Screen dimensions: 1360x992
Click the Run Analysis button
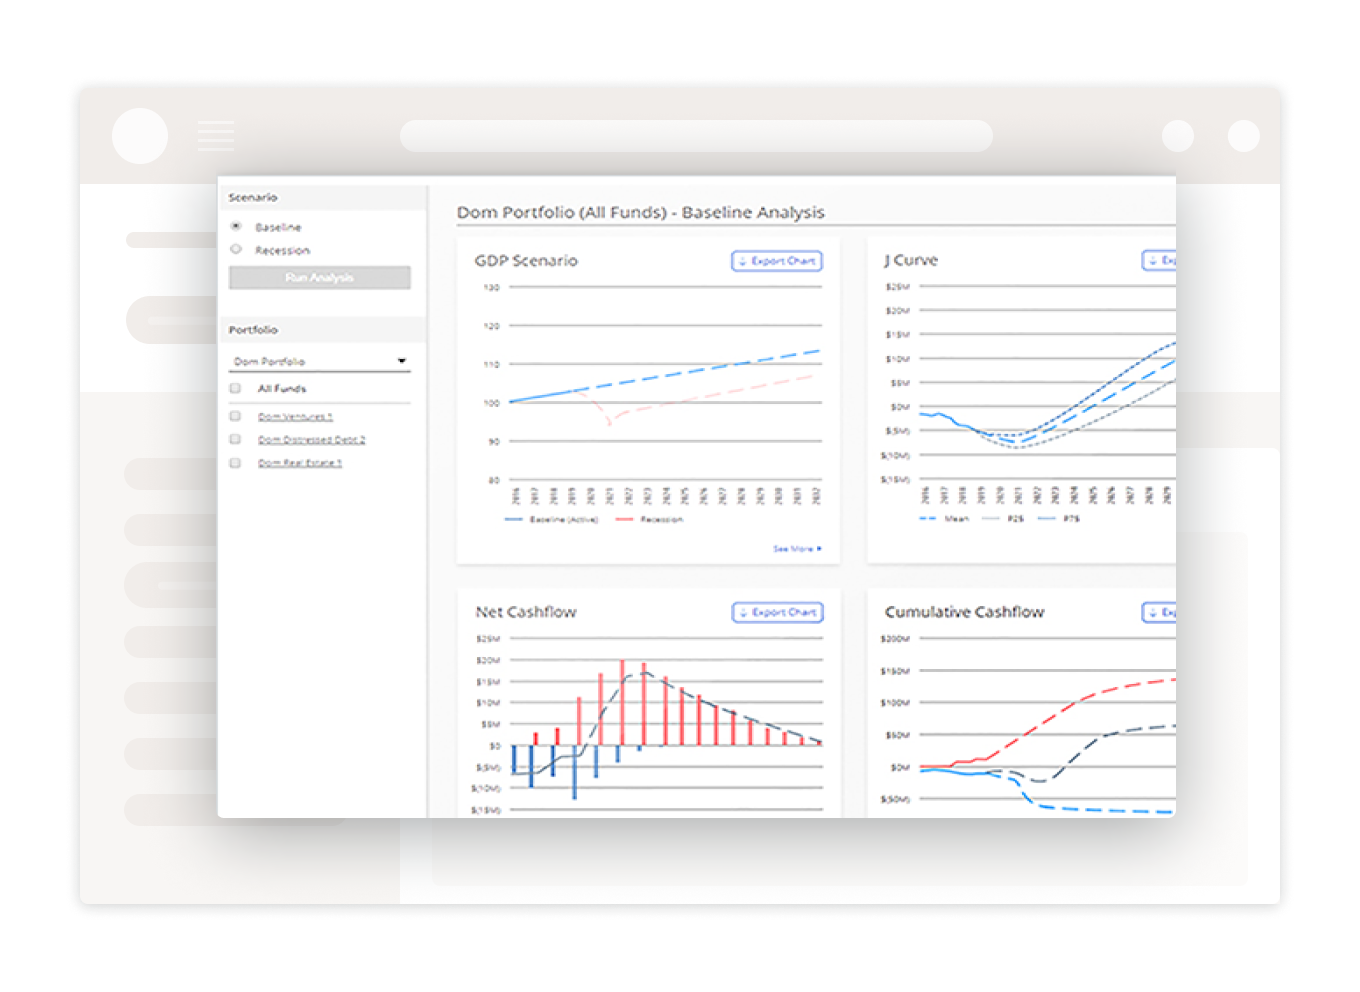click(x=319, y=277)
